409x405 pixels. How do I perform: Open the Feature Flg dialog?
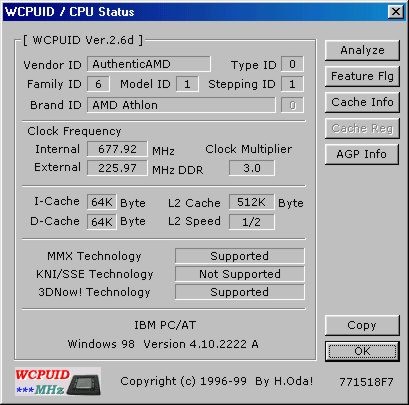pos(362,76)
